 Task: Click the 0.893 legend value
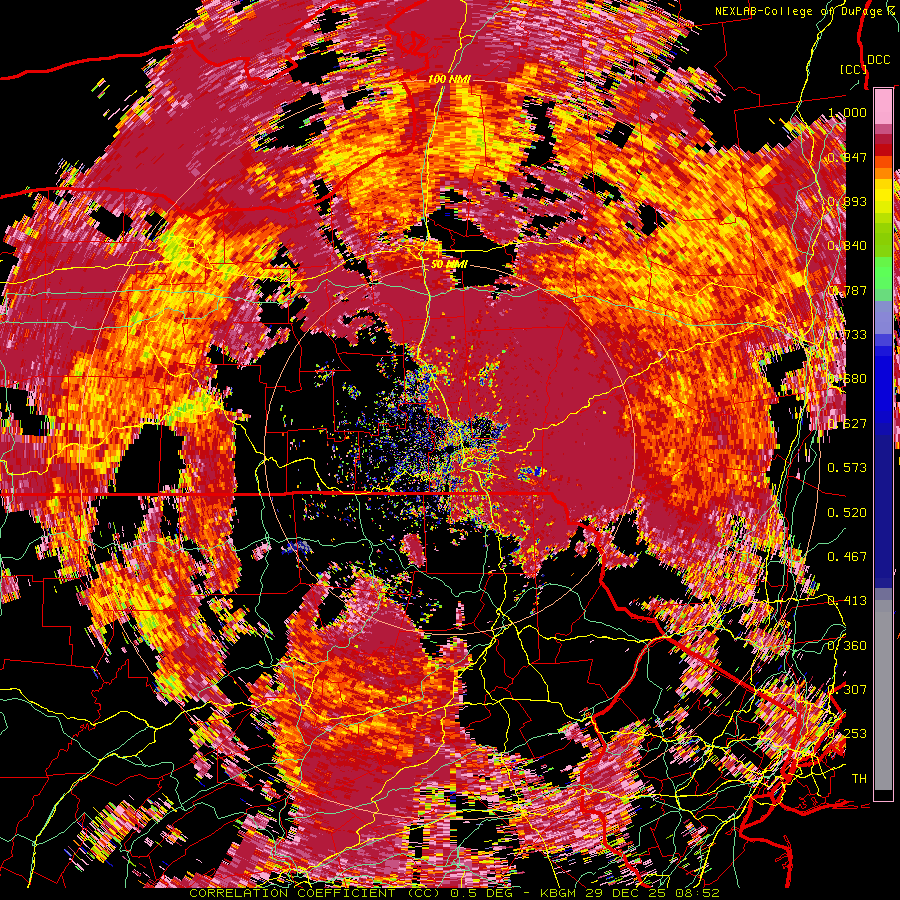pos(847,201)
